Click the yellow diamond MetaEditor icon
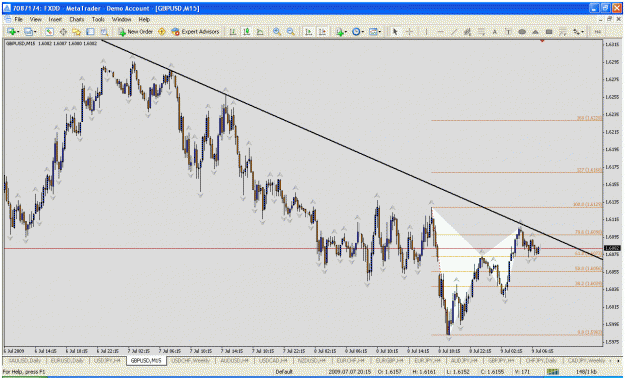This screenshot has height=378, width=625. click(x=162, y=32)
